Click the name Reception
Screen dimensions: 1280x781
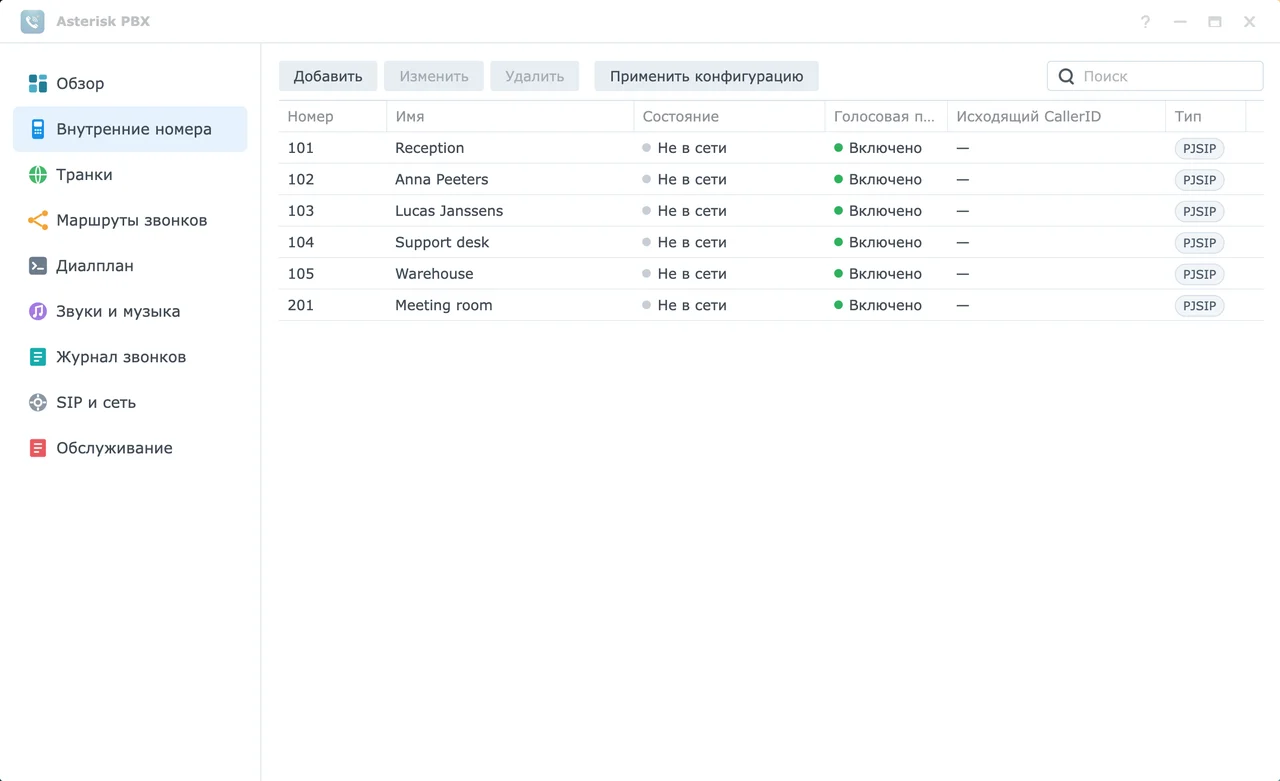[x=430, y=148]
